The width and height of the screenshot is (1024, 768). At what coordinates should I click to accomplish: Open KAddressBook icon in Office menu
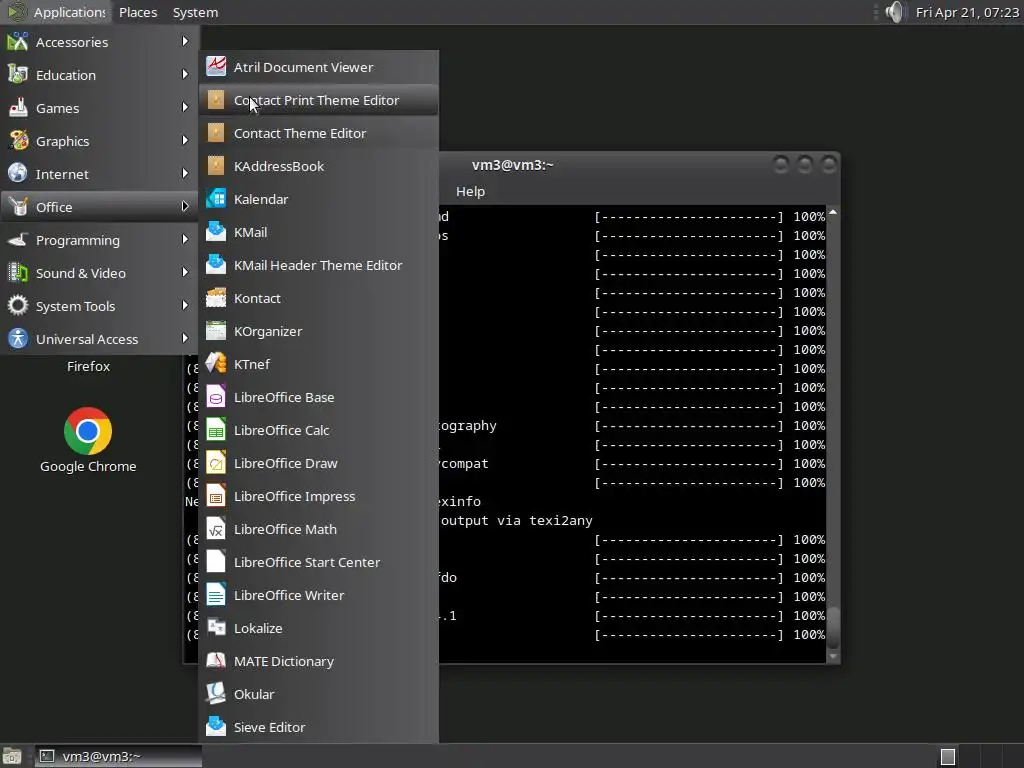216,166
